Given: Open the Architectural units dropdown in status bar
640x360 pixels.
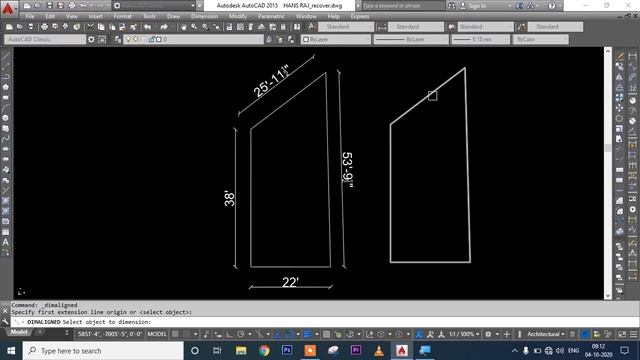Looking at the screenshot, I should click(x=546, y=334).
